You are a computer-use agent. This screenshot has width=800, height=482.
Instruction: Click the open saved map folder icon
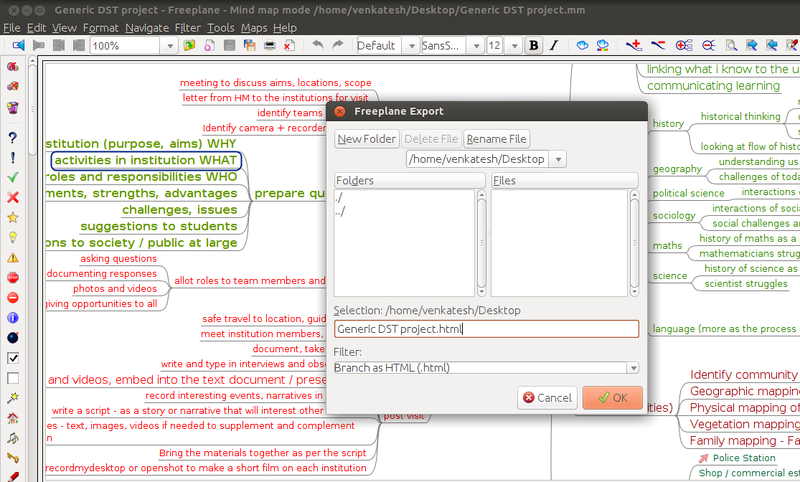pyautogui.click(x=189, y=45)
